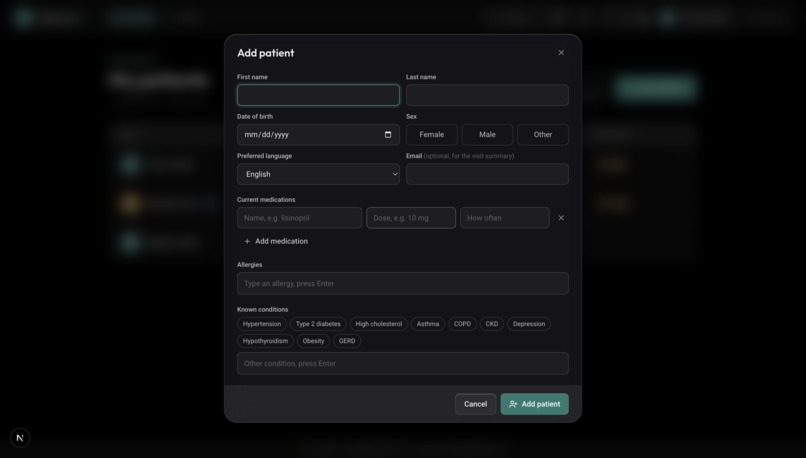Click the Known conditions label
Image resolution: width=806 pixels, height=458 pixels.
[263, 309]
